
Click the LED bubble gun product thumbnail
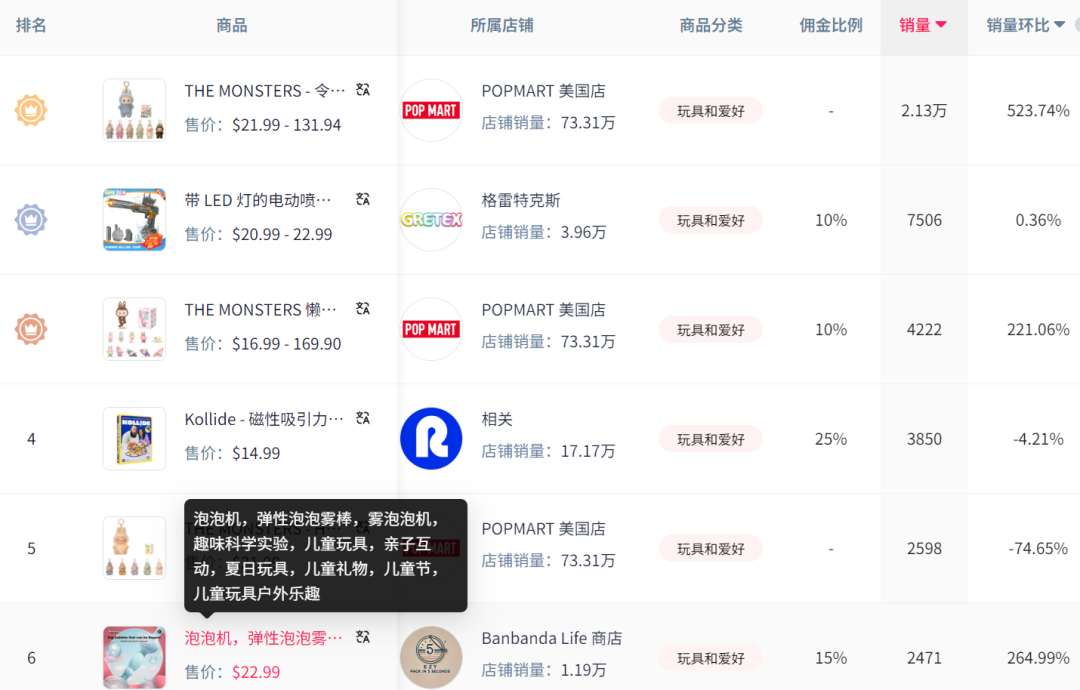[134, 219]
